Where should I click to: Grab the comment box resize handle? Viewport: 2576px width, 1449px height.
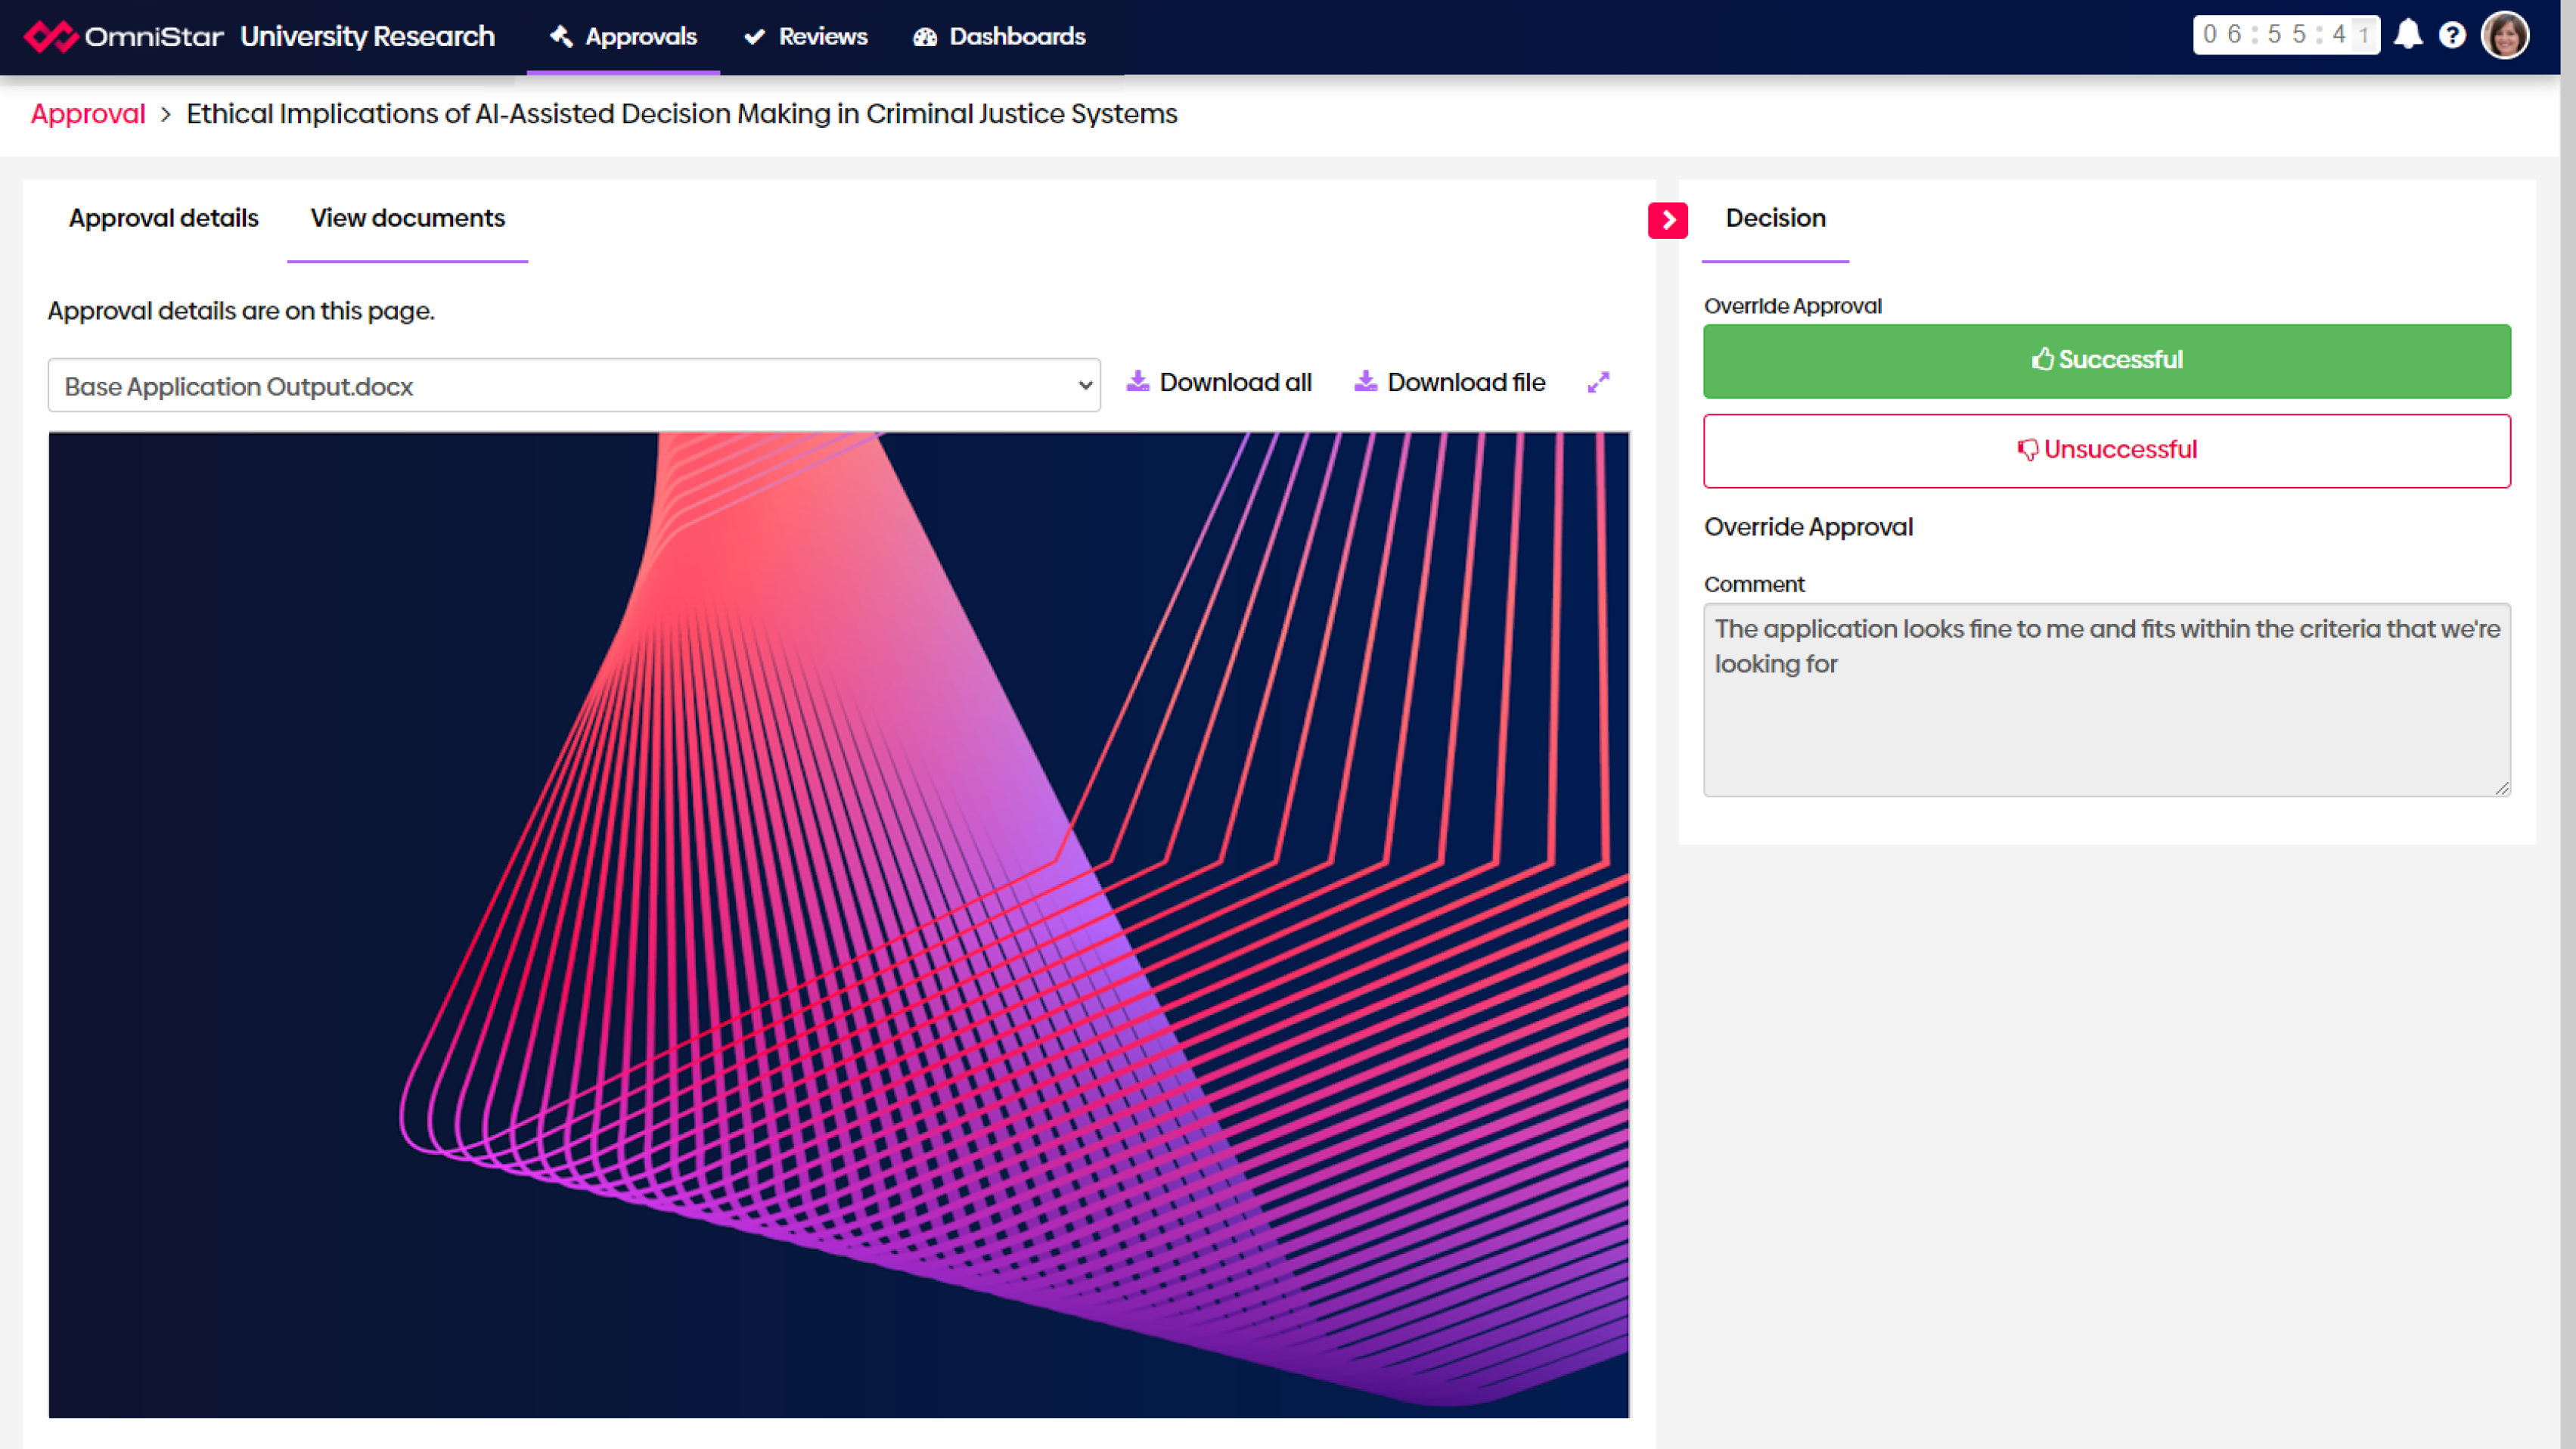2502,788
